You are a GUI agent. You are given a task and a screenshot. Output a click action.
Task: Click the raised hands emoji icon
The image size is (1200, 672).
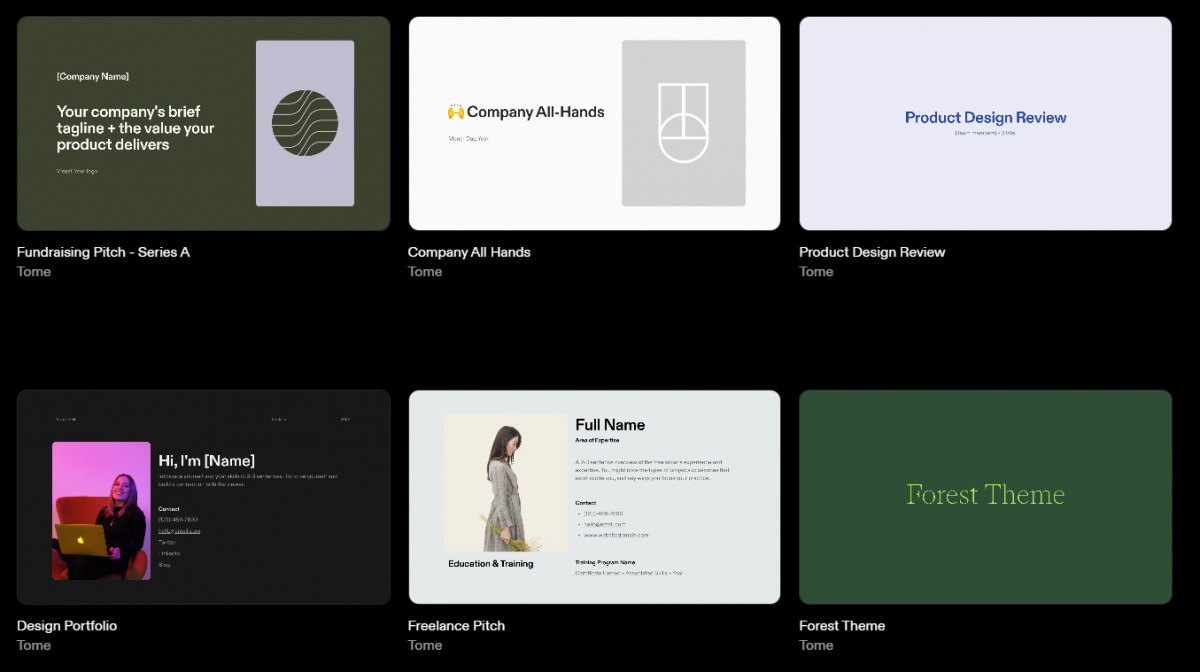coord(456,112)
